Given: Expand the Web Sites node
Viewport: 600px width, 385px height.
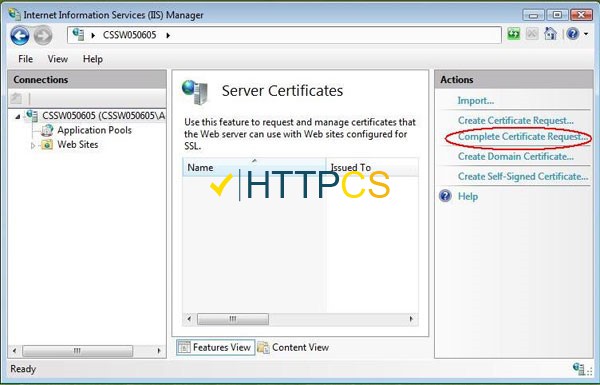Looking at the screenshot, I should (x=33, y=145).
